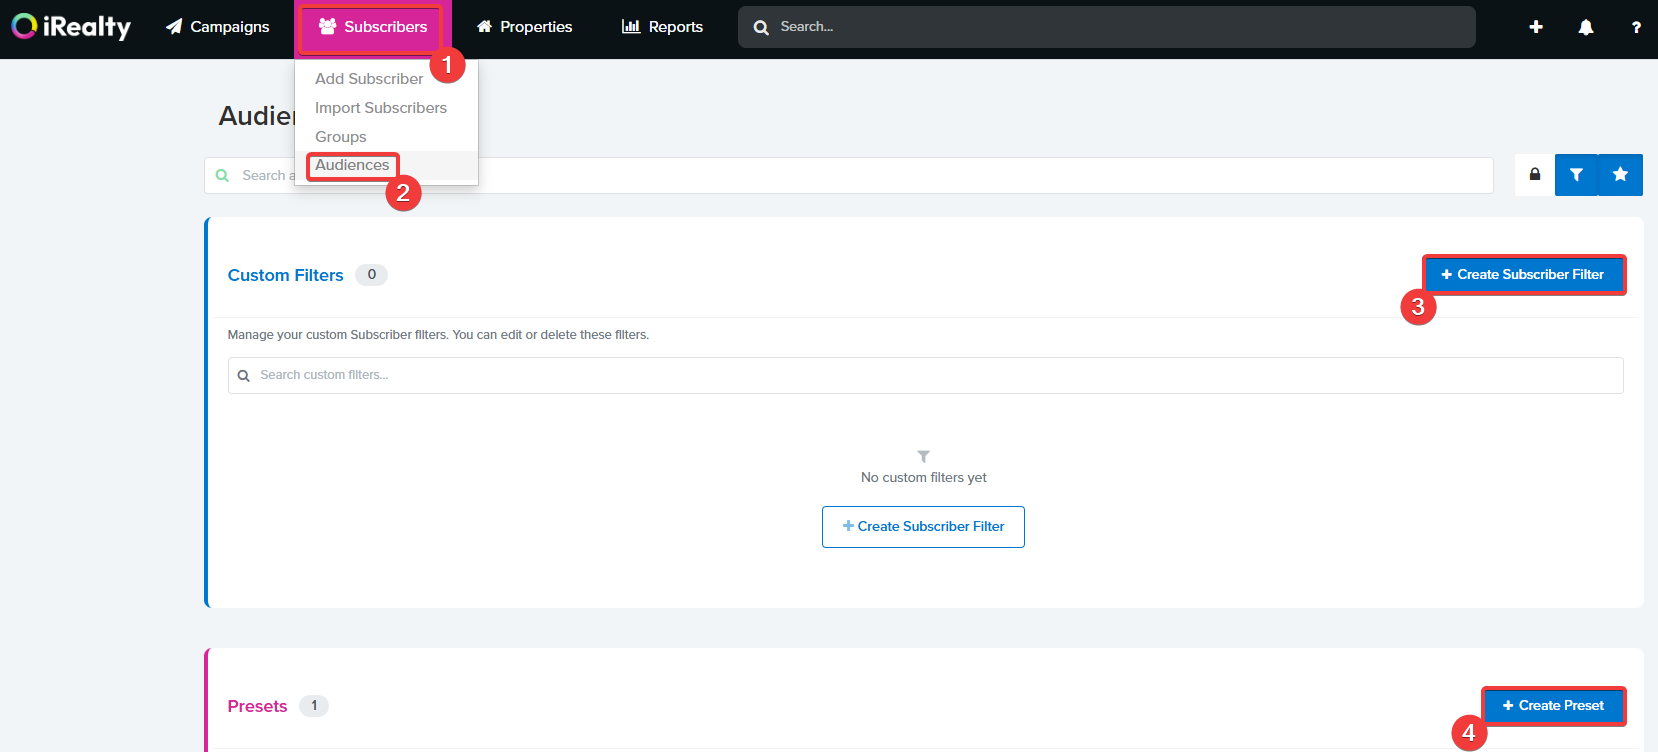The image size is (1658, 752).
Task: Click the Custom Filters count badge 0
Action: click(371, 275)
